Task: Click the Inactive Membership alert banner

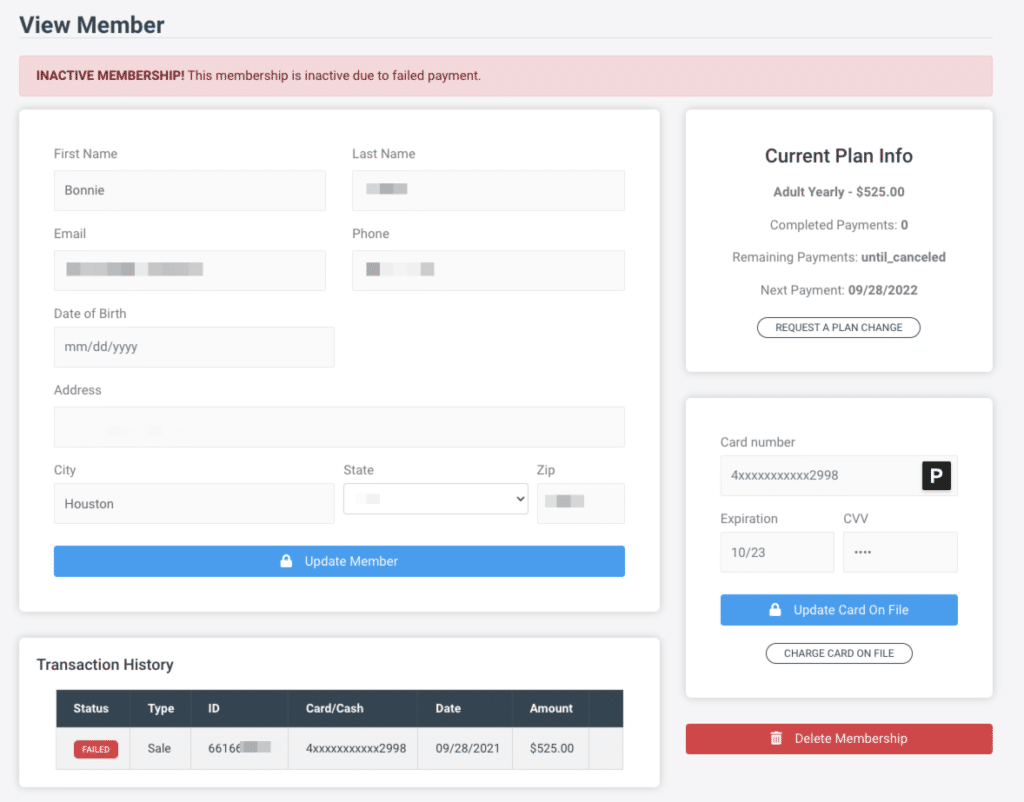Action: pos(505,76)
